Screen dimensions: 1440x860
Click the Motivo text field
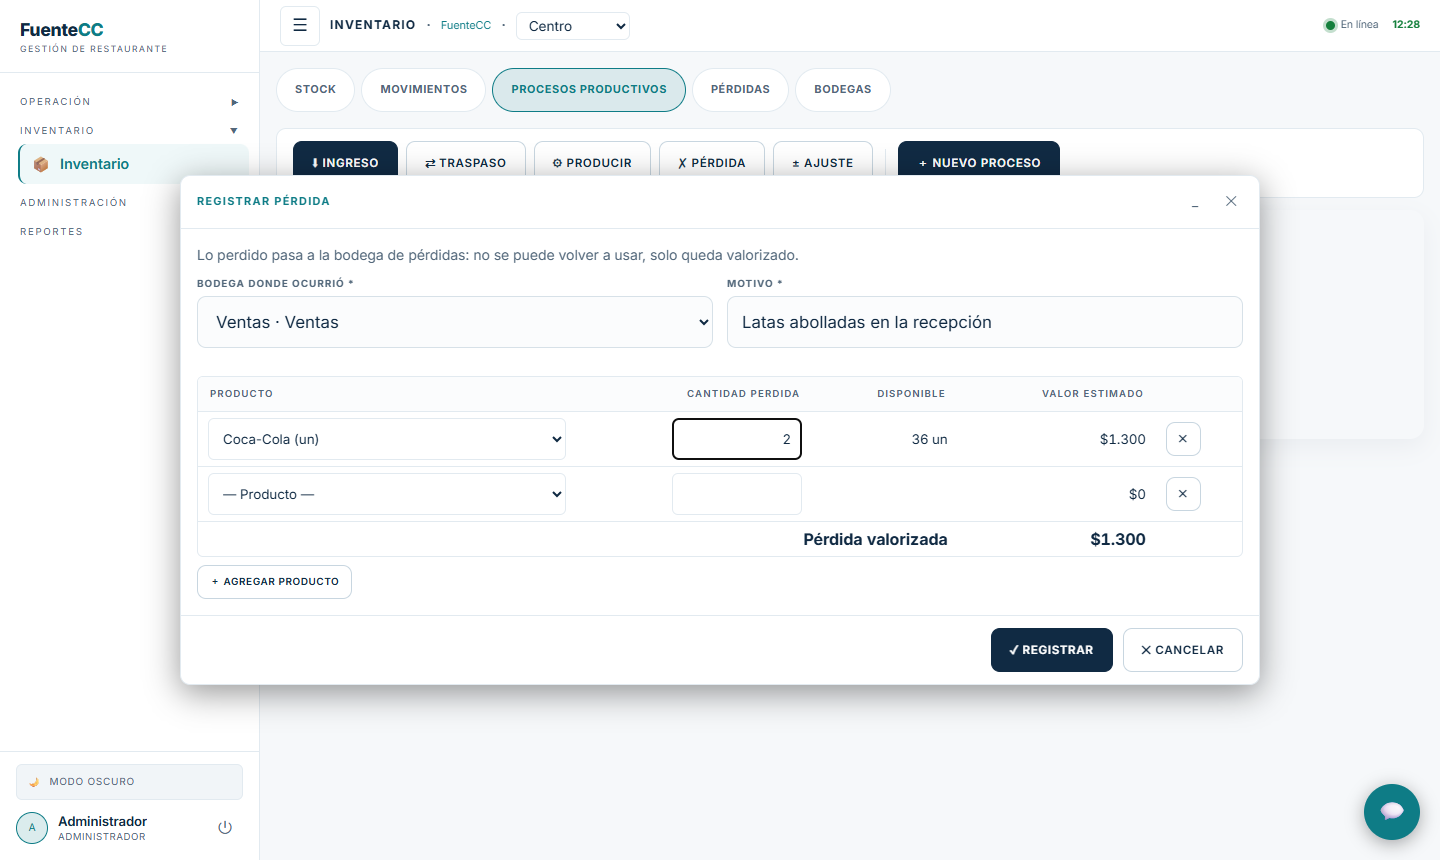[985, 322]
